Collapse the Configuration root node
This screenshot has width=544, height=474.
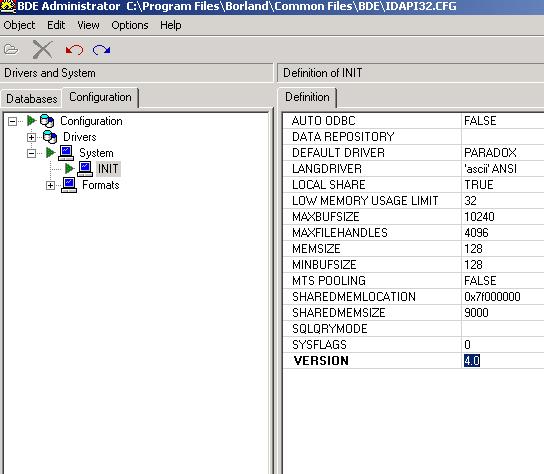coord(12,121)
